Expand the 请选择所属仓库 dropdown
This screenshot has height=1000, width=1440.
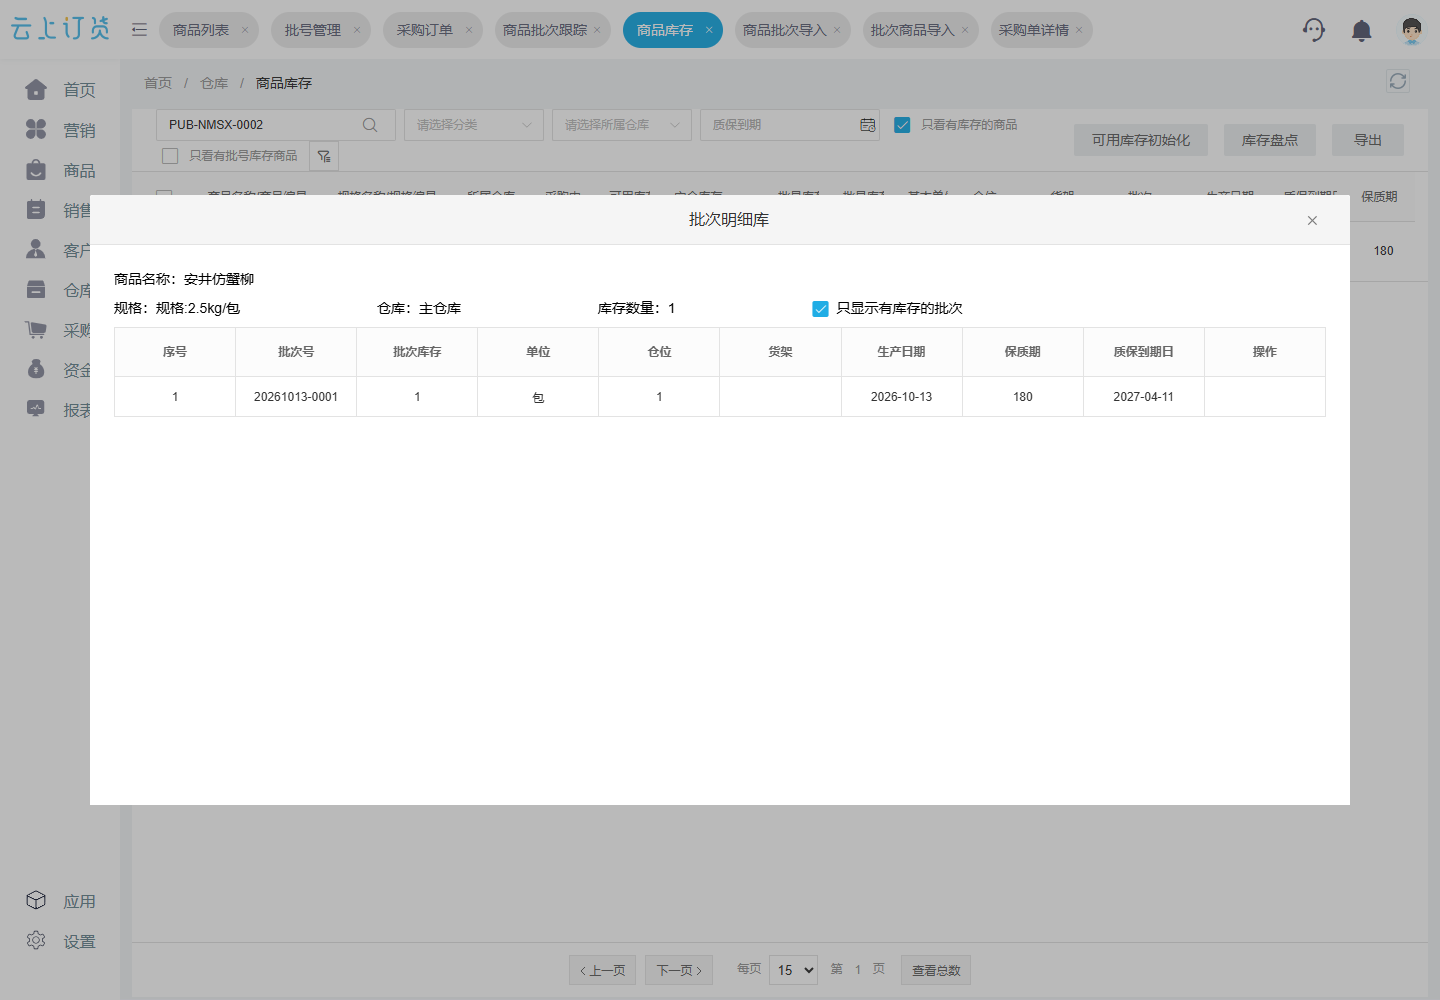click(622, 125)
